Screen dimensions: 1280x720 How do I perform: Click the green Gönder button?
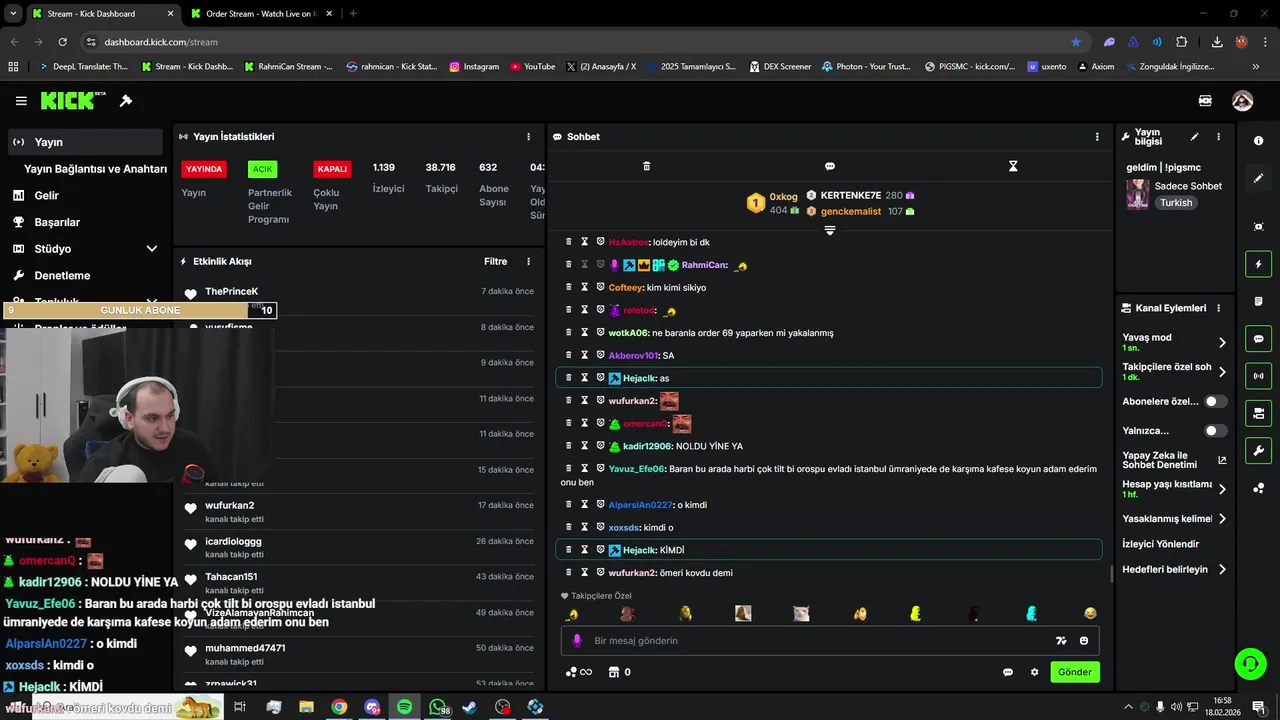coord(1075,672)
